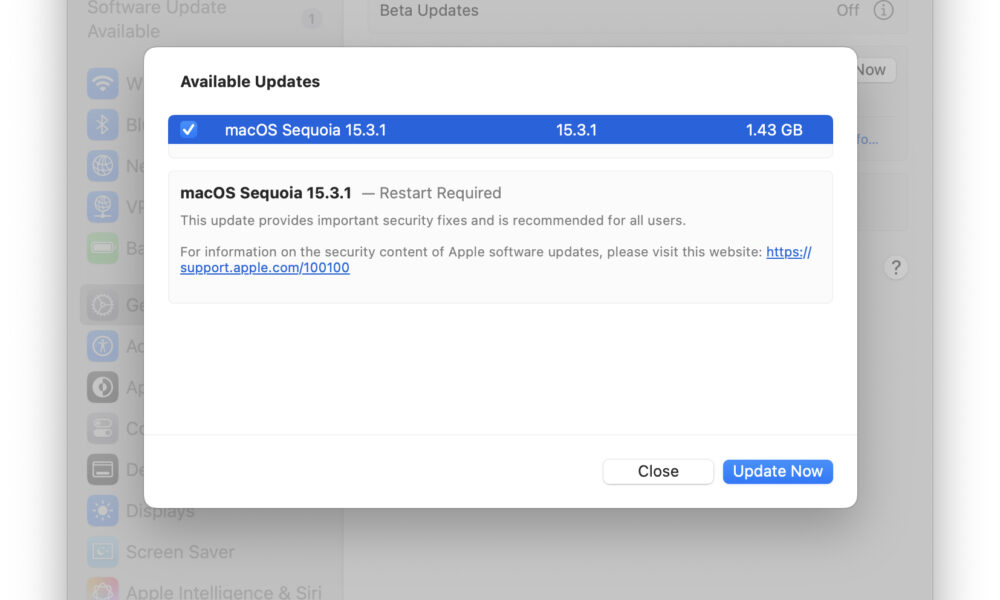Click the Beta Updates info icon
The width and height of the screenshot is (1000, 600).
(x=883, y=10)
